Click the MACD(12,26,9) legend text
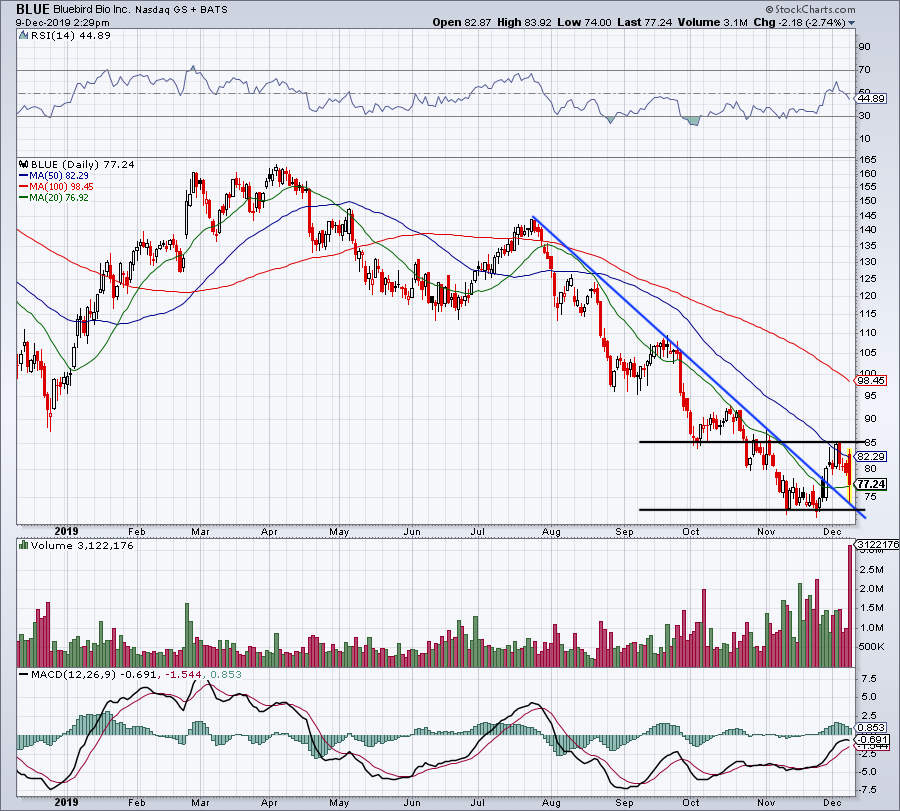The width and height of the screenshot is (900, 811). (73, 674)
